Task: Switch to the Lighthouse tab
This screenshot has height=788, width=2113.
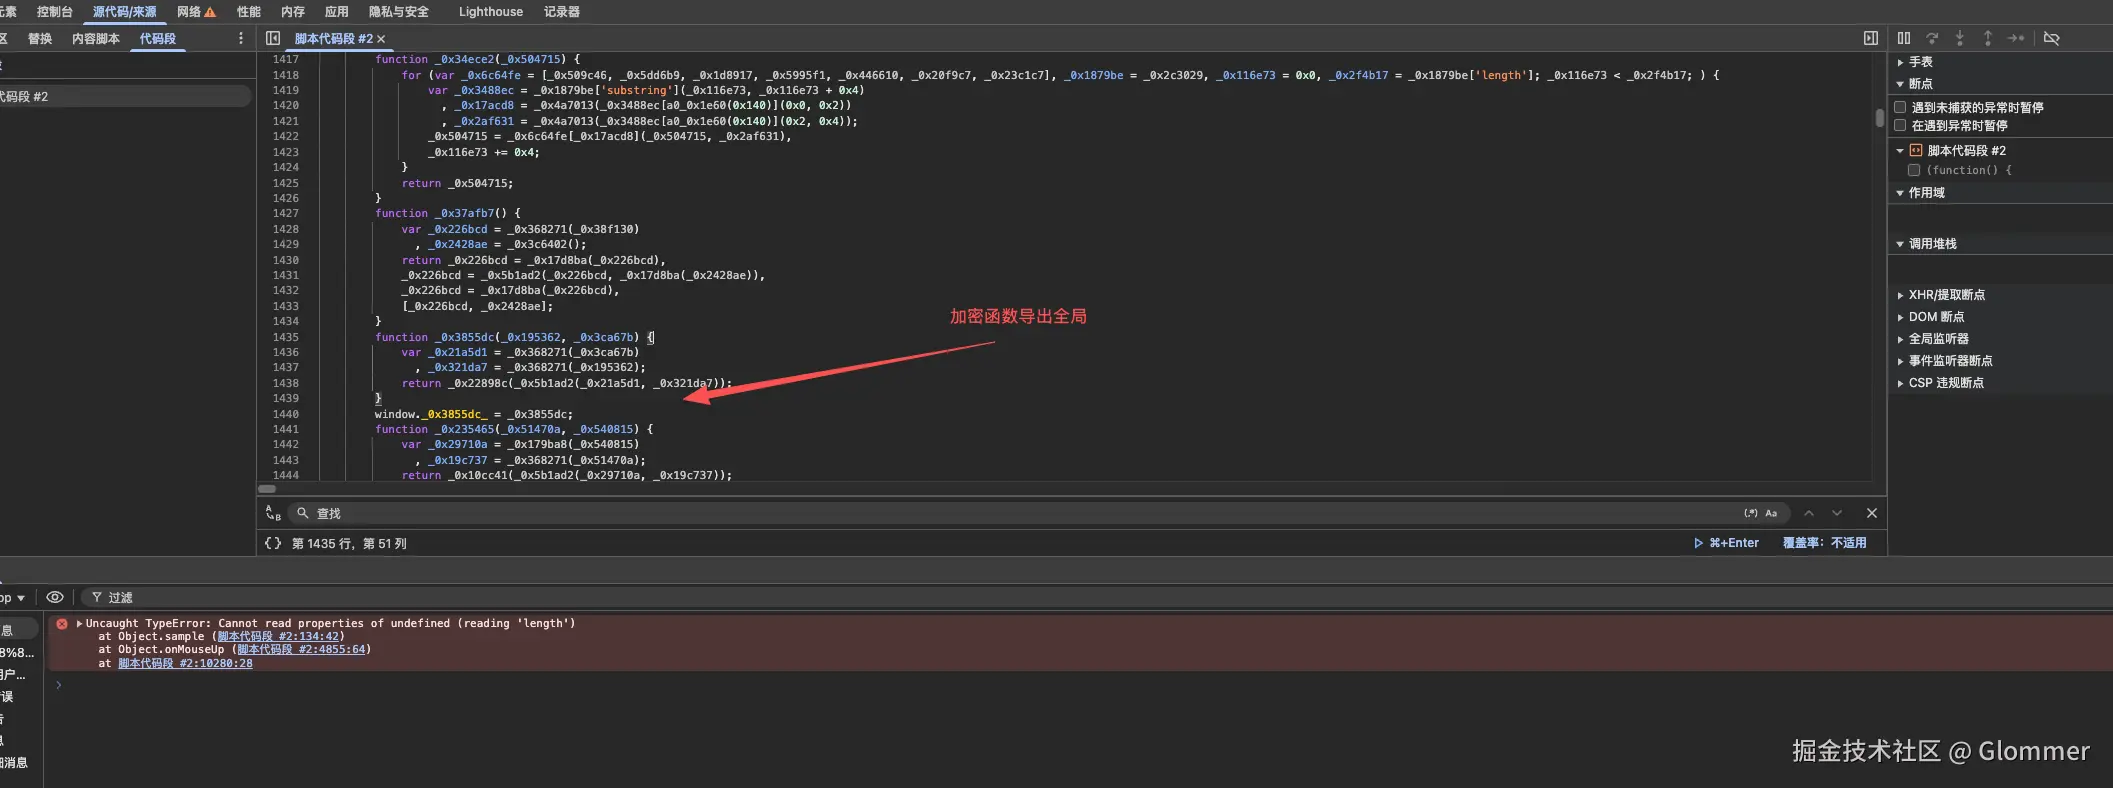Action: [x=491, y=12]
